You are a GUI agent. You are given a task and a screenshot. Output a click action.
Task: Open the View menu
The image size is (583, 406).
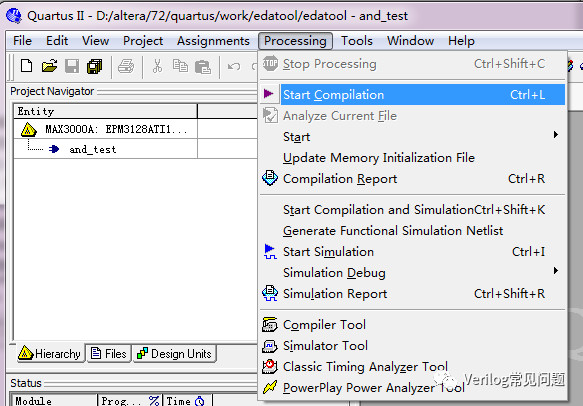(x=96, y=41)
